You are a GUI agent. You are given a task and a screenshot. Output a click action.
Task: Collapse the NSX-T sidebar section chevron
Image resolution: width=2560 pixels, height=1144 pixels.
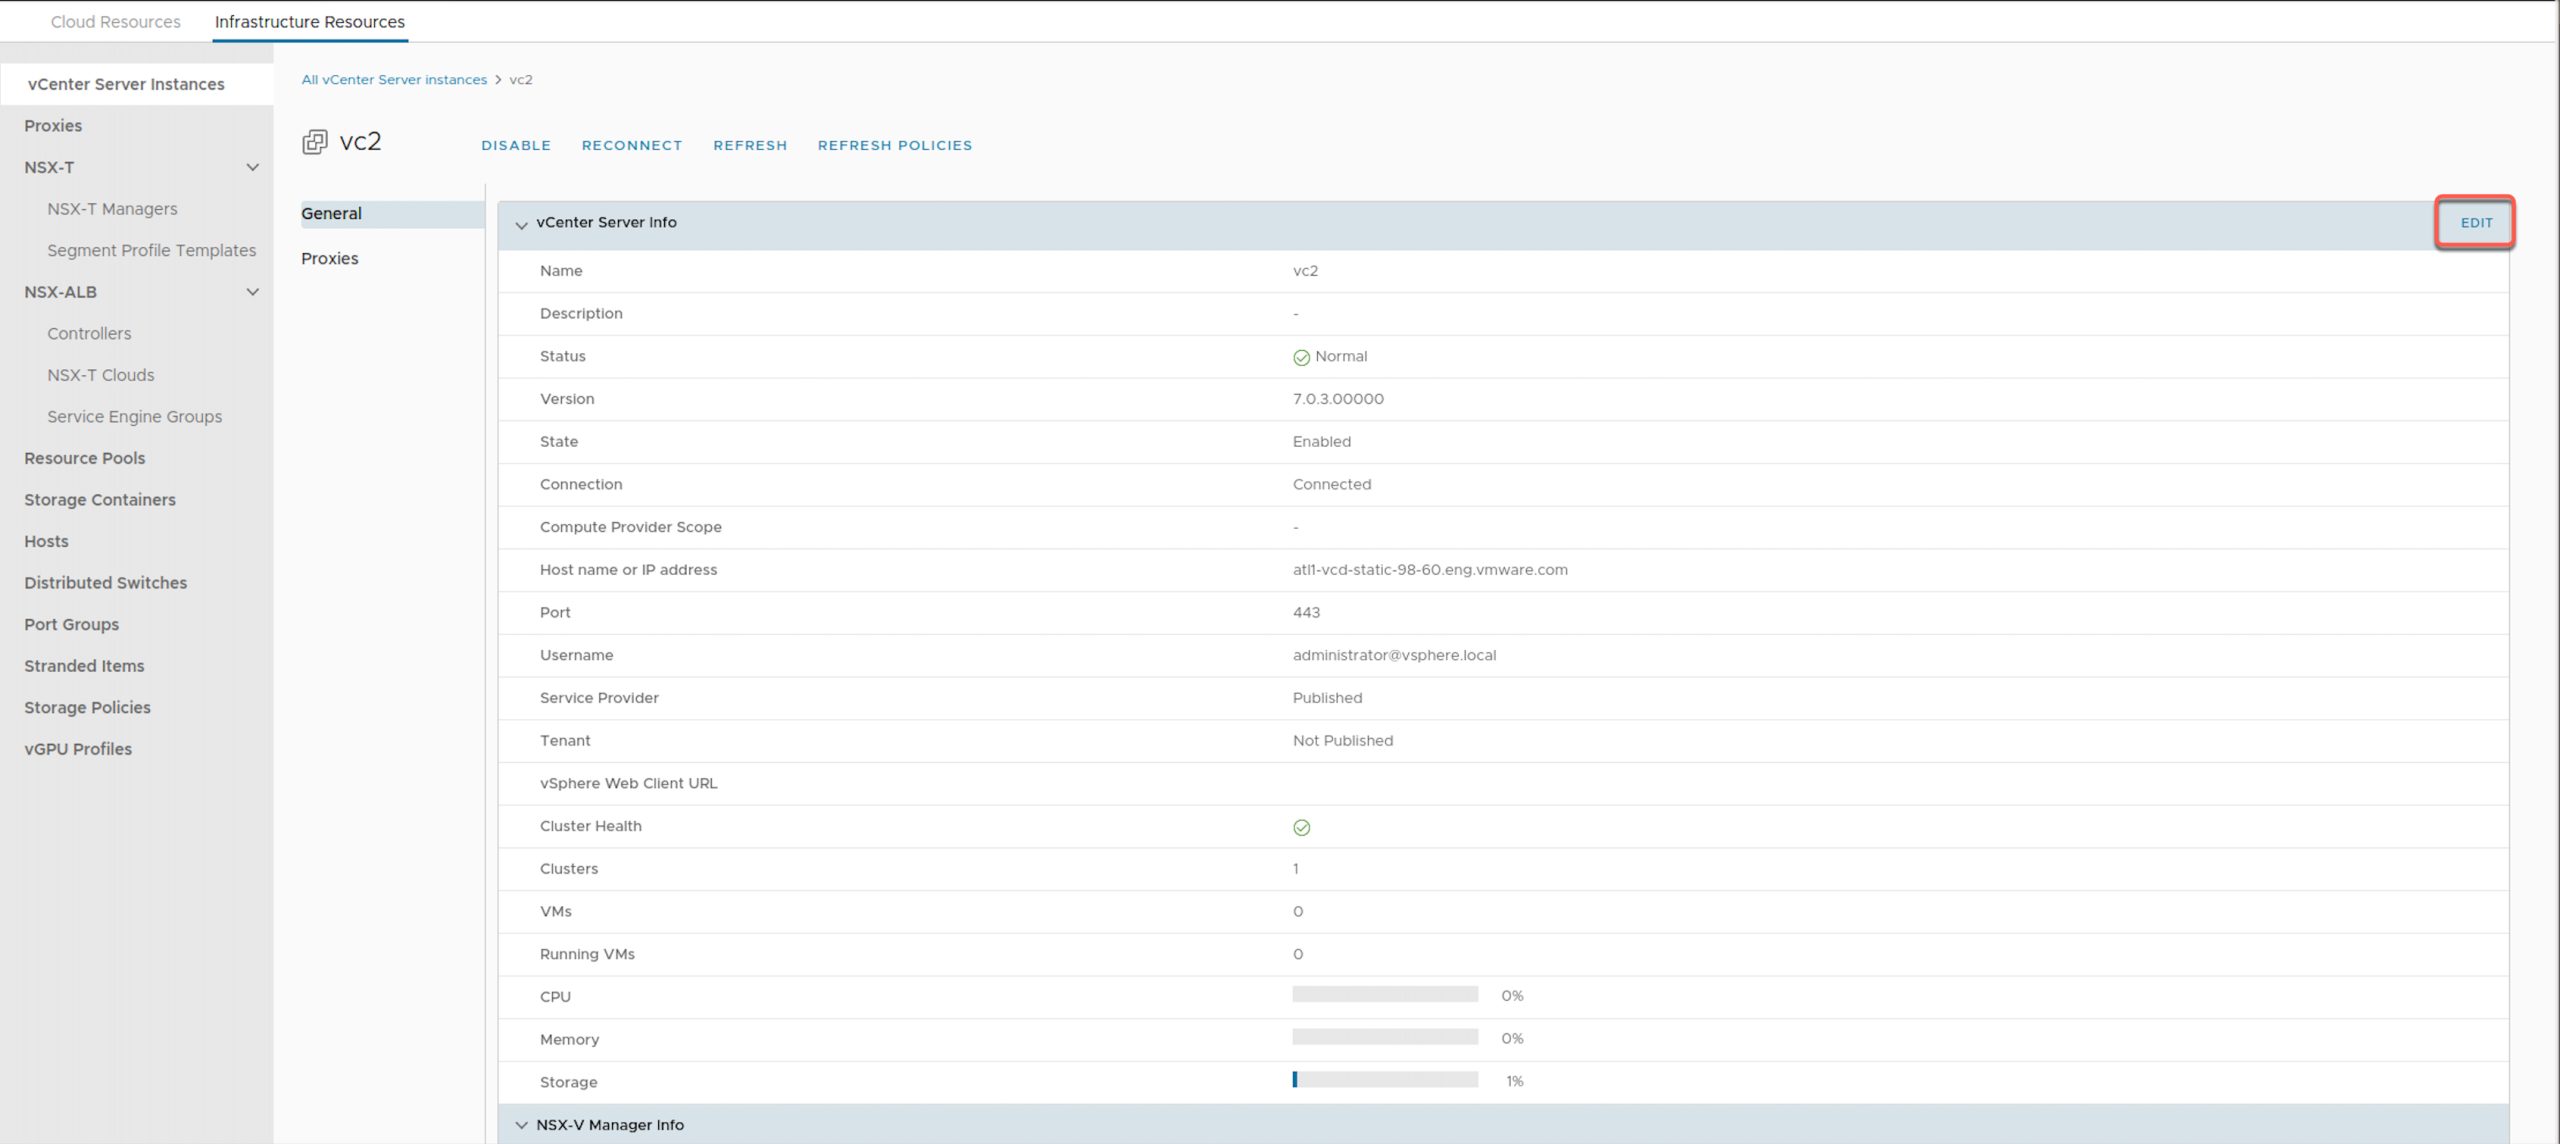click(252, 167)
